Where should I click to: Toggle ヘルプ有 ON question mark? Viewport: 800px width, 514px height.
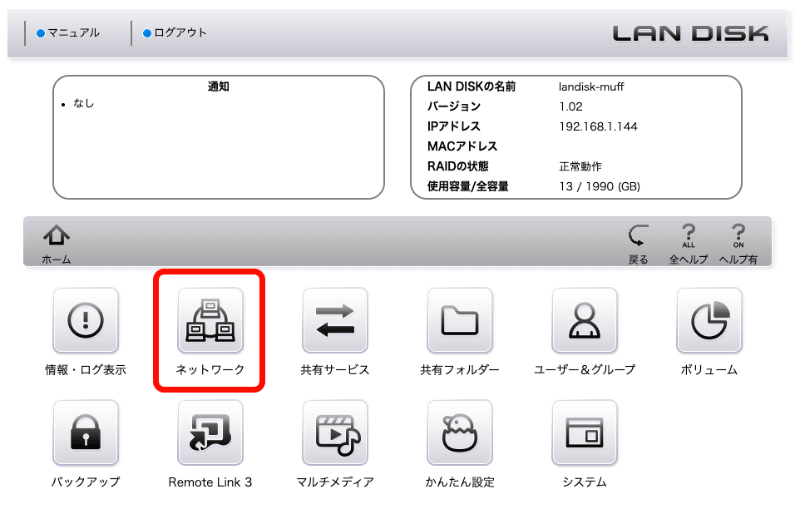[738, 243]
